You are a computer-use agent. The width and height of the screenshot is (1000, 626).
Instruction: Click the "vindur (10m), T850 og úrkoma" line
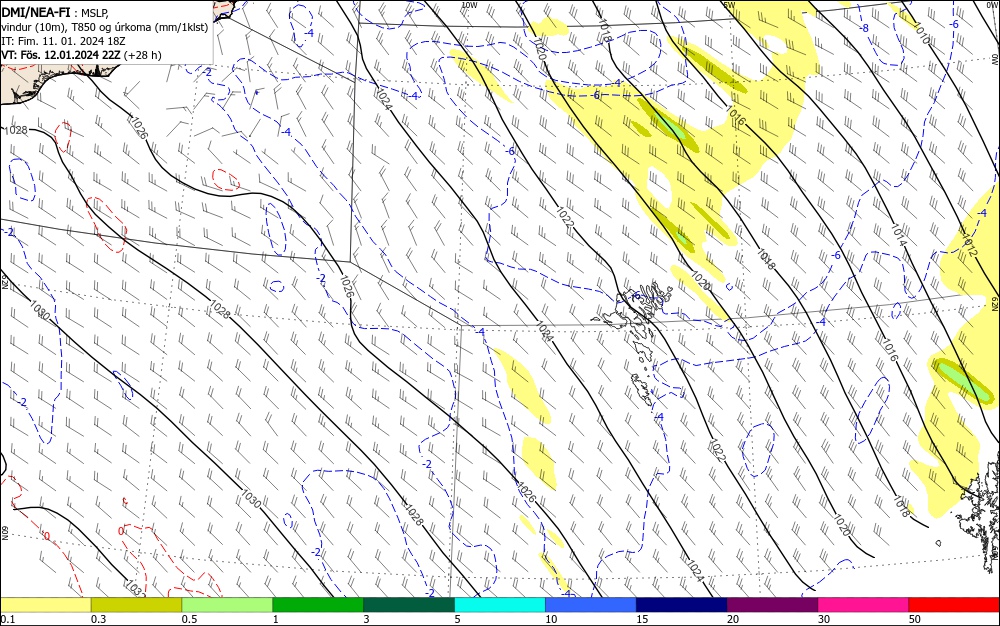click(105, 27)
